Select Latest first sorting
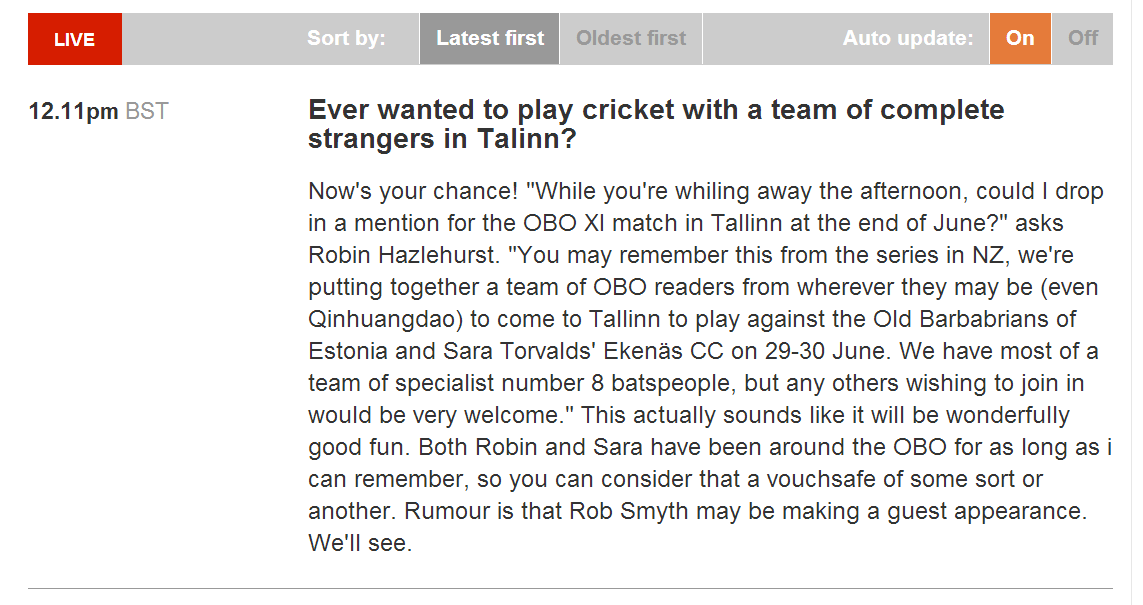1143x605 pixels. tap(490, 39)
